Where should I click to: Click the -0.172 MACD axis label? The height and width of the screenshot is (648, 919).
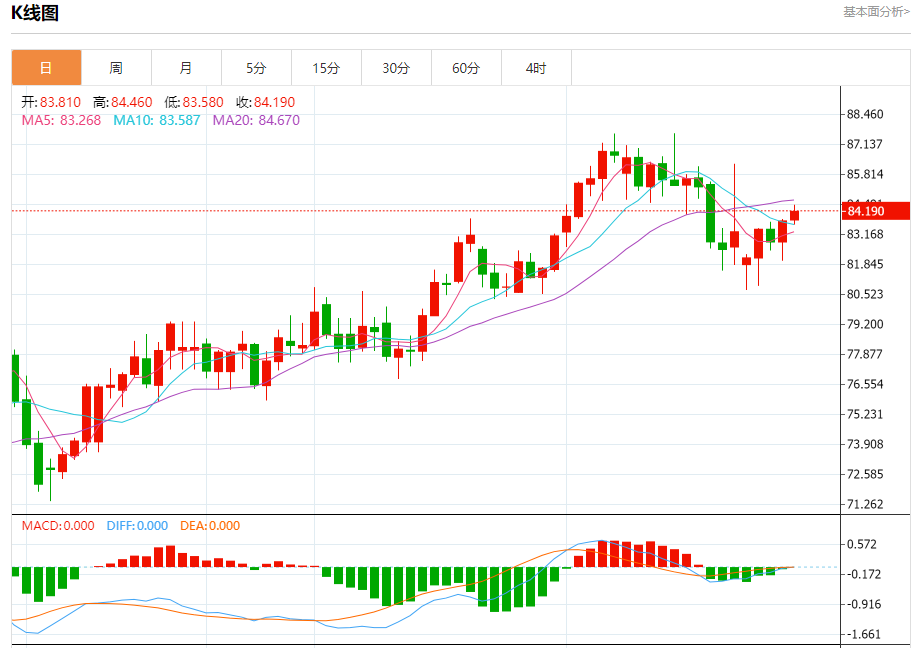coord(862,574)
